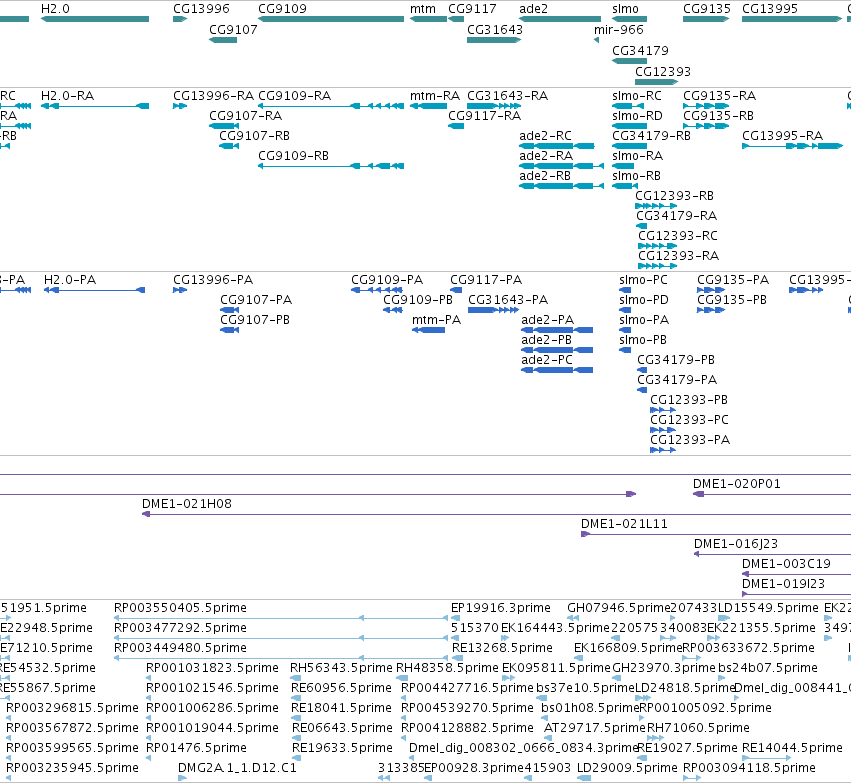Select the CG9117 gene label
Screen dimensions: 851x783
tap(472, 9)
